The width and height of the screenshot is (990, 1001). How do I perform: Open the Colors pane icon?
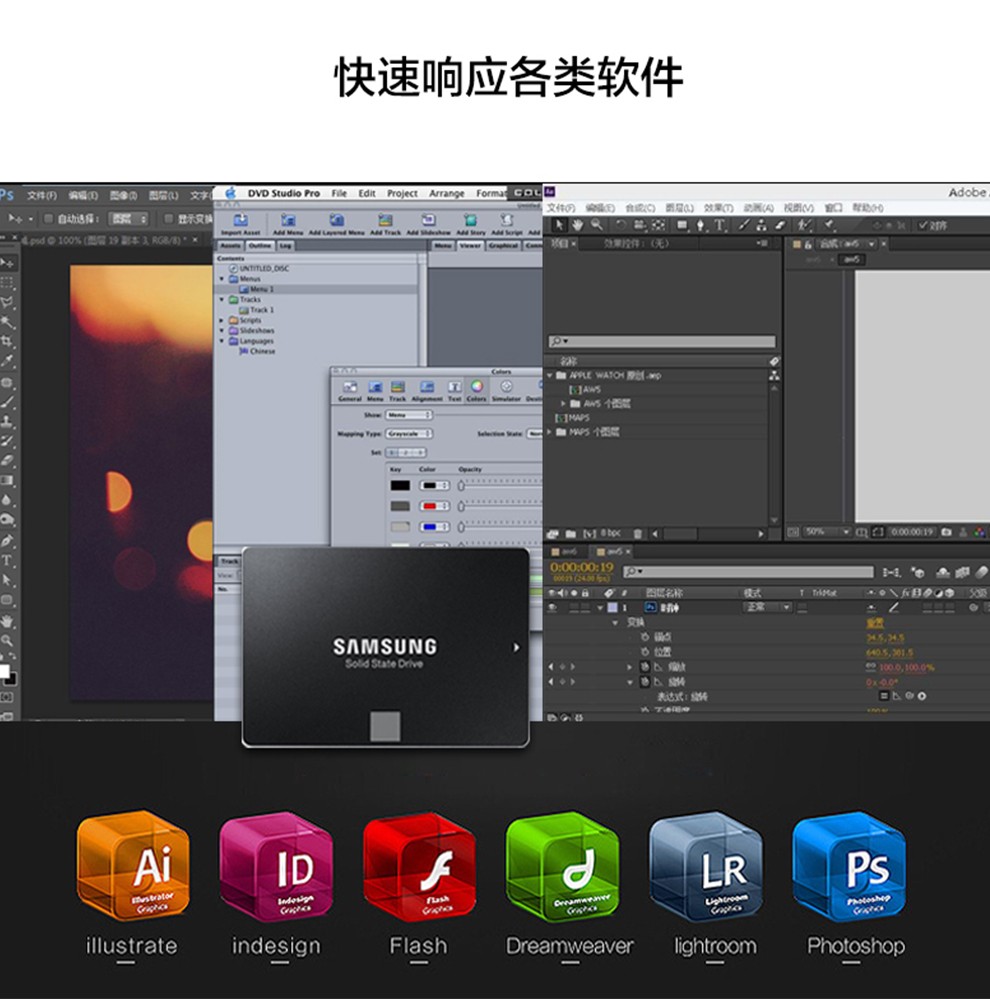[476, 388]
